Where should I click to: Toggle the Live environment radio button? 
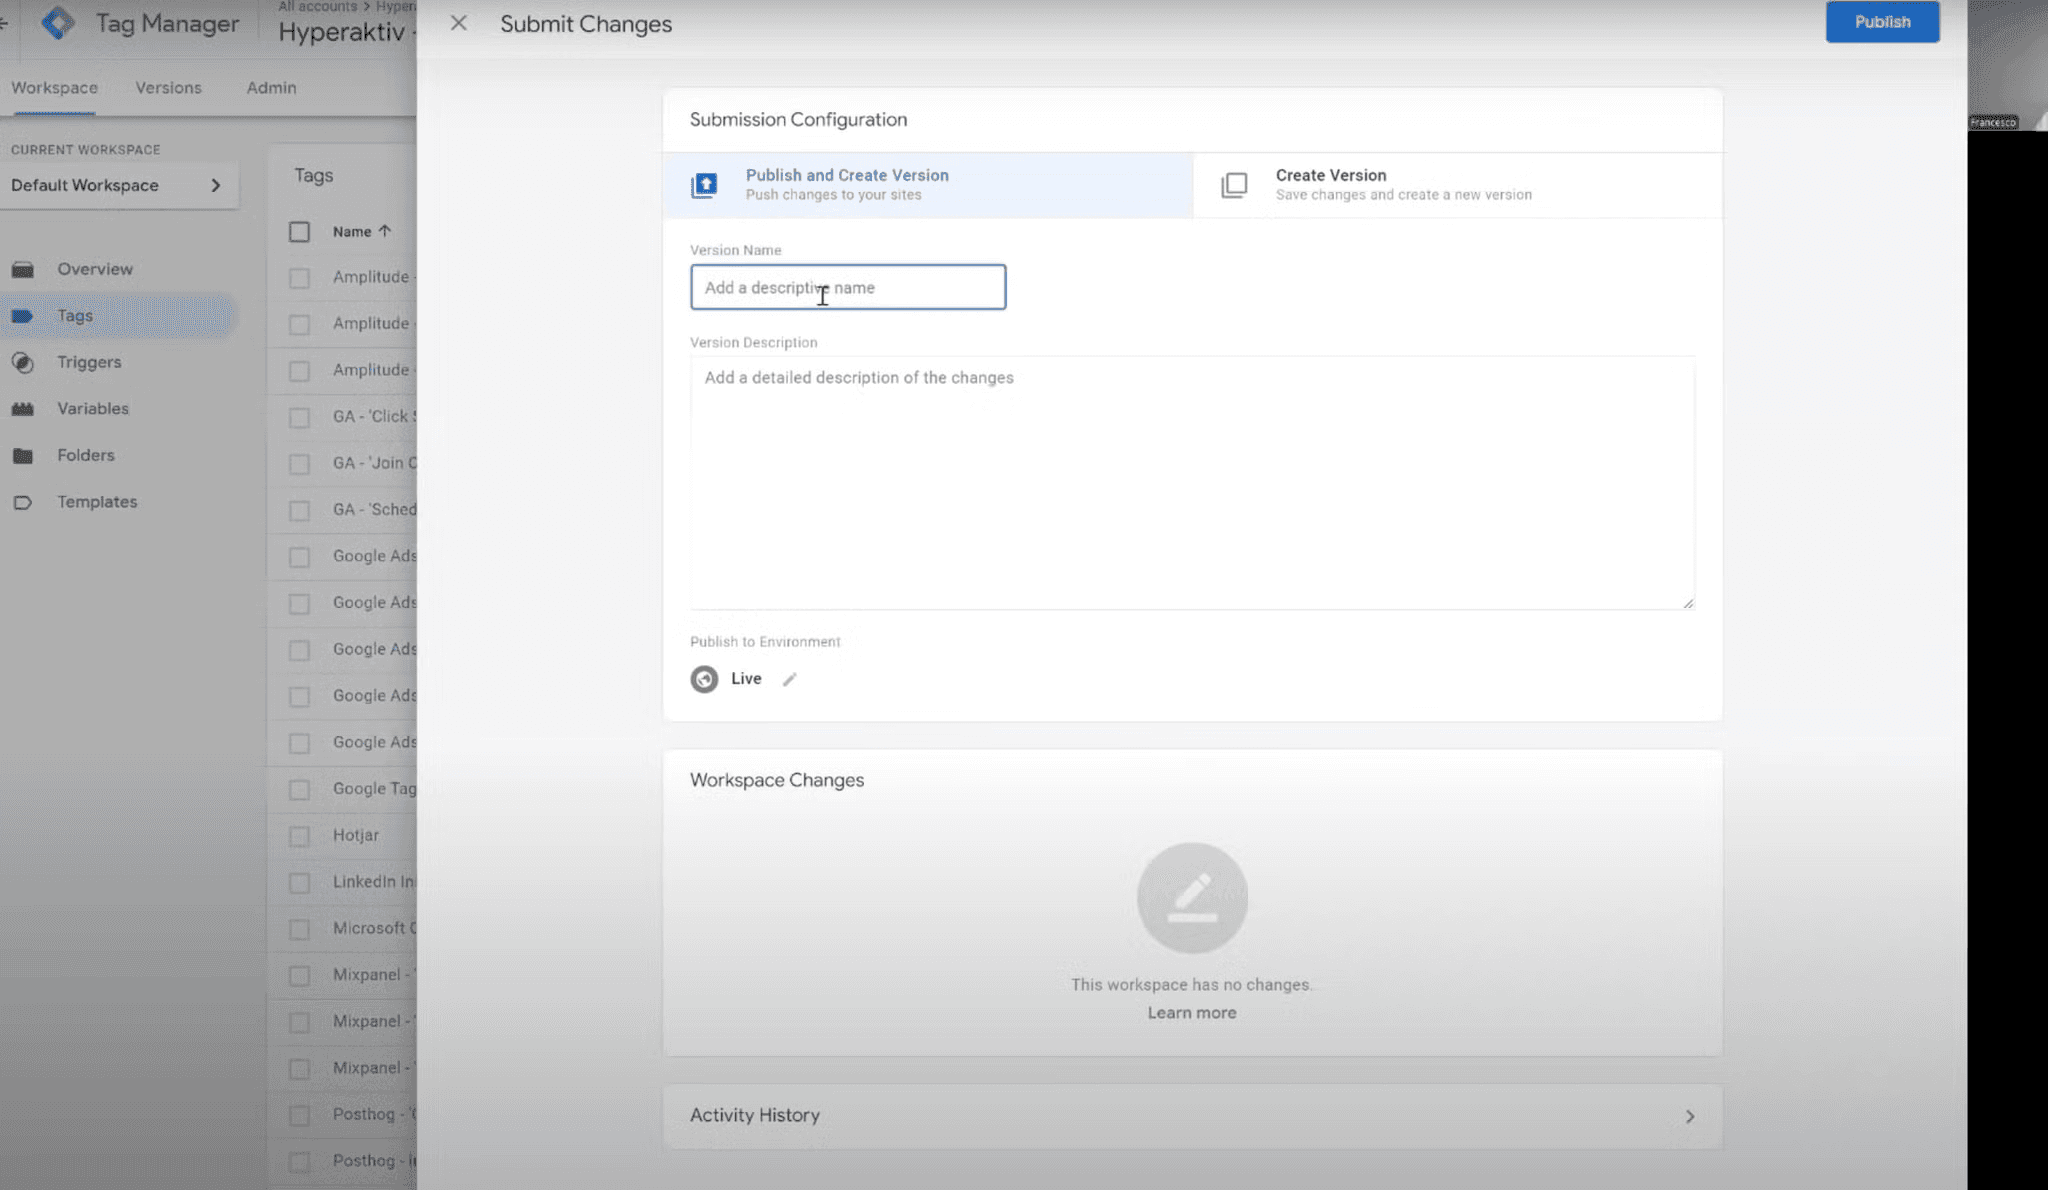click(x=704, y=677)
